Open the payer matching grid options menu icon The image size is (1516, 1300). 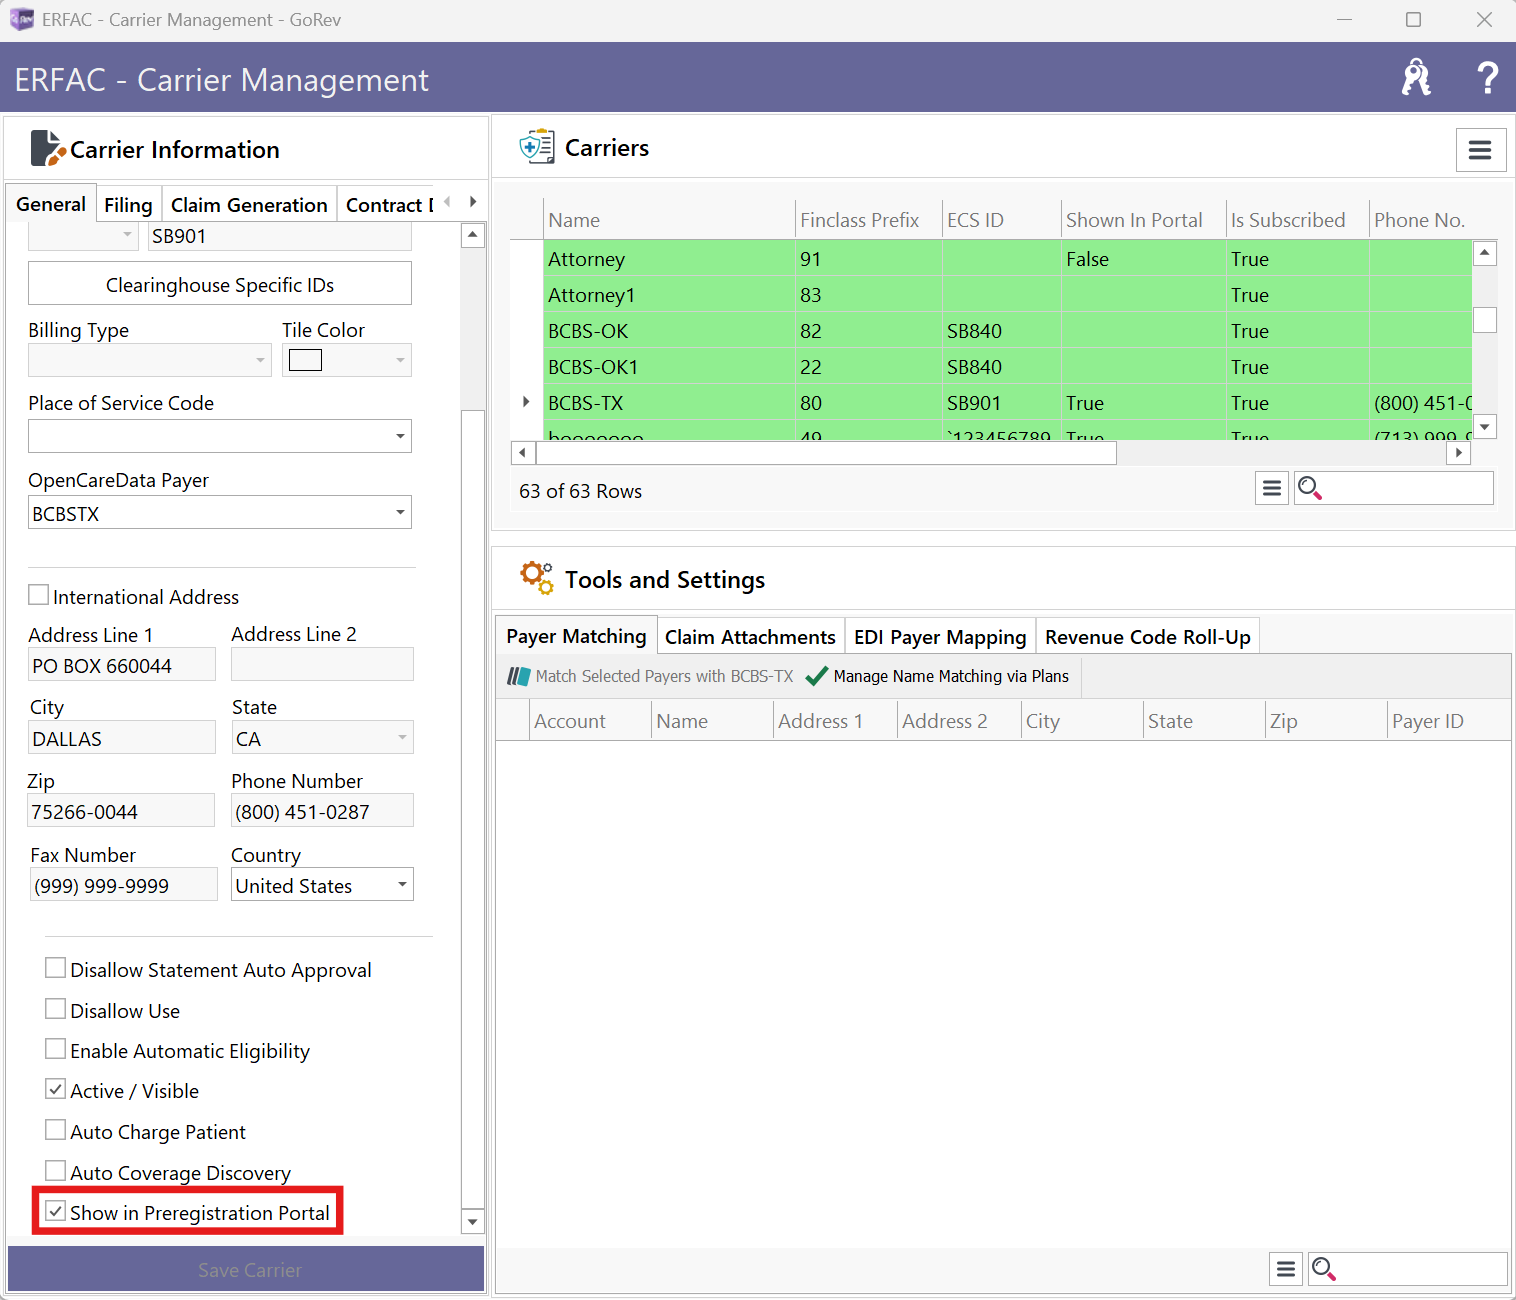[x=1286, y=1268]
